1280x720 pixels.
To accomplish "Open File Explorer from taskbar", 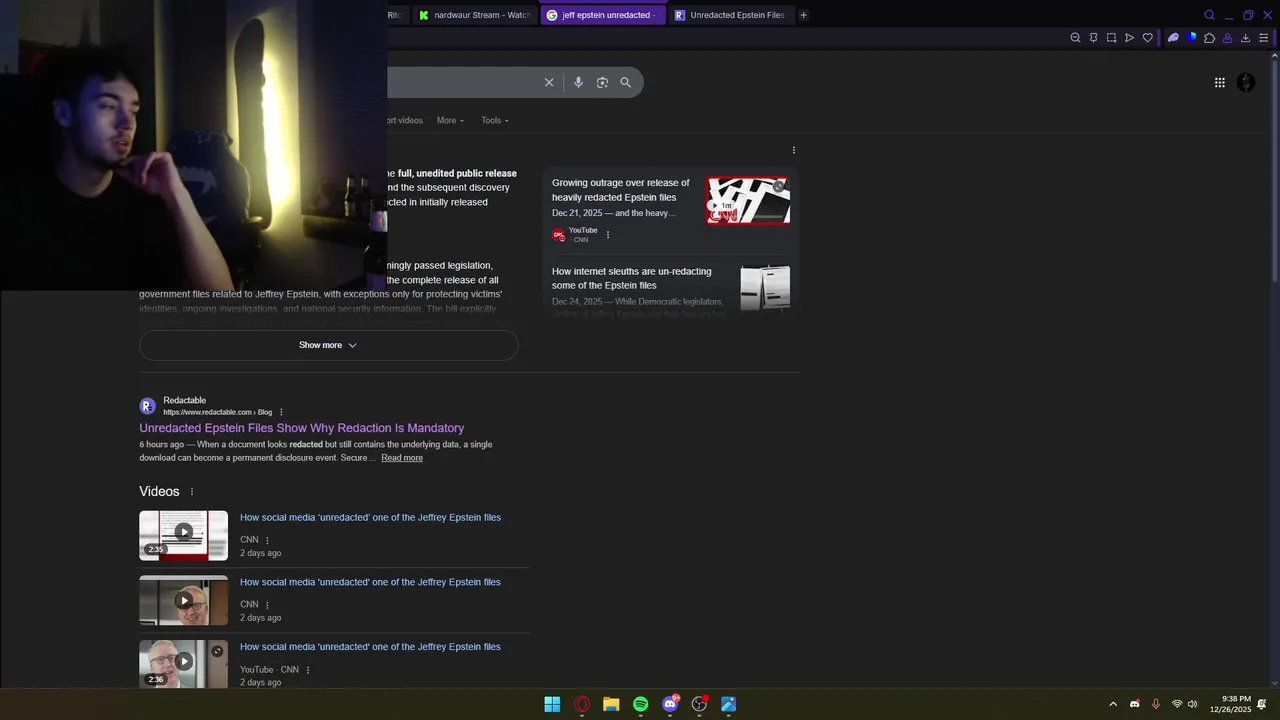I will point(611,704).
